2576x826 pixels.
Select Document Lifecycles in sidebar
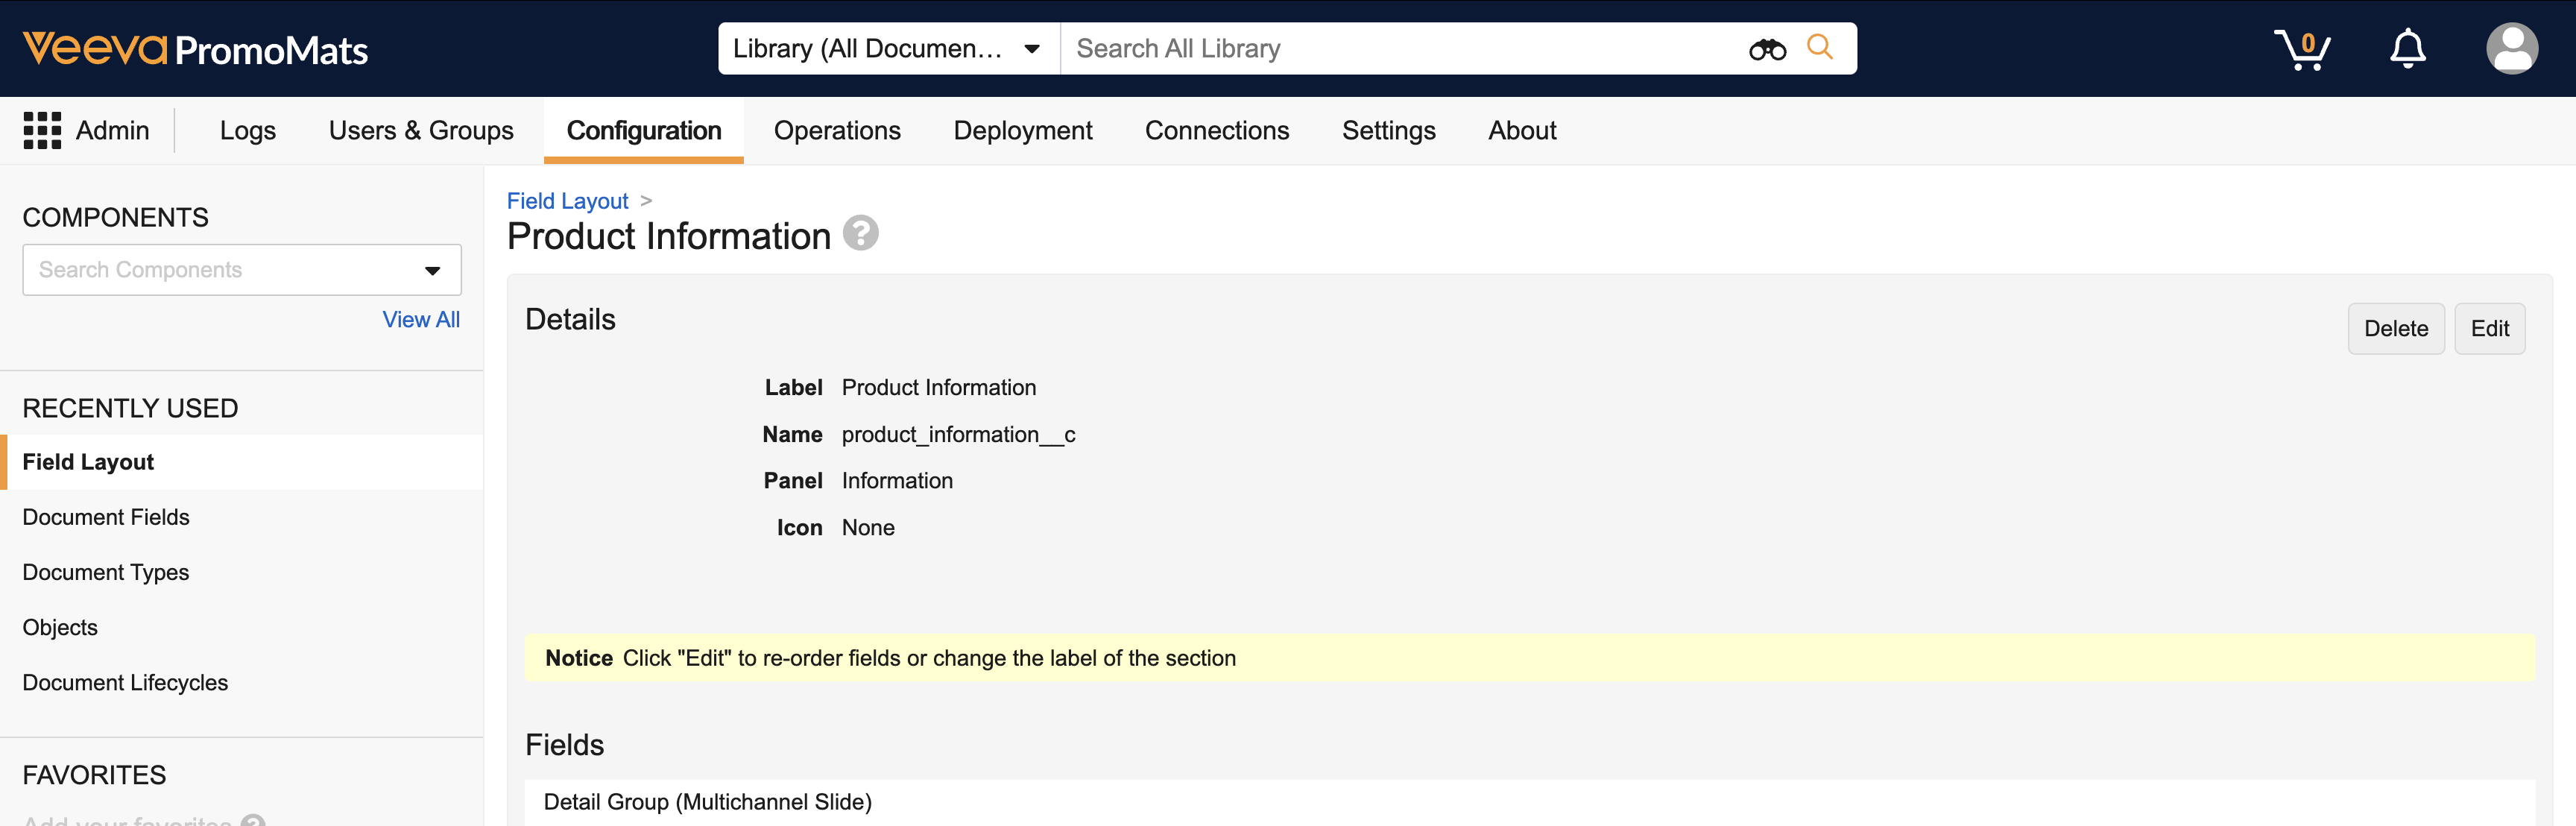125,683
